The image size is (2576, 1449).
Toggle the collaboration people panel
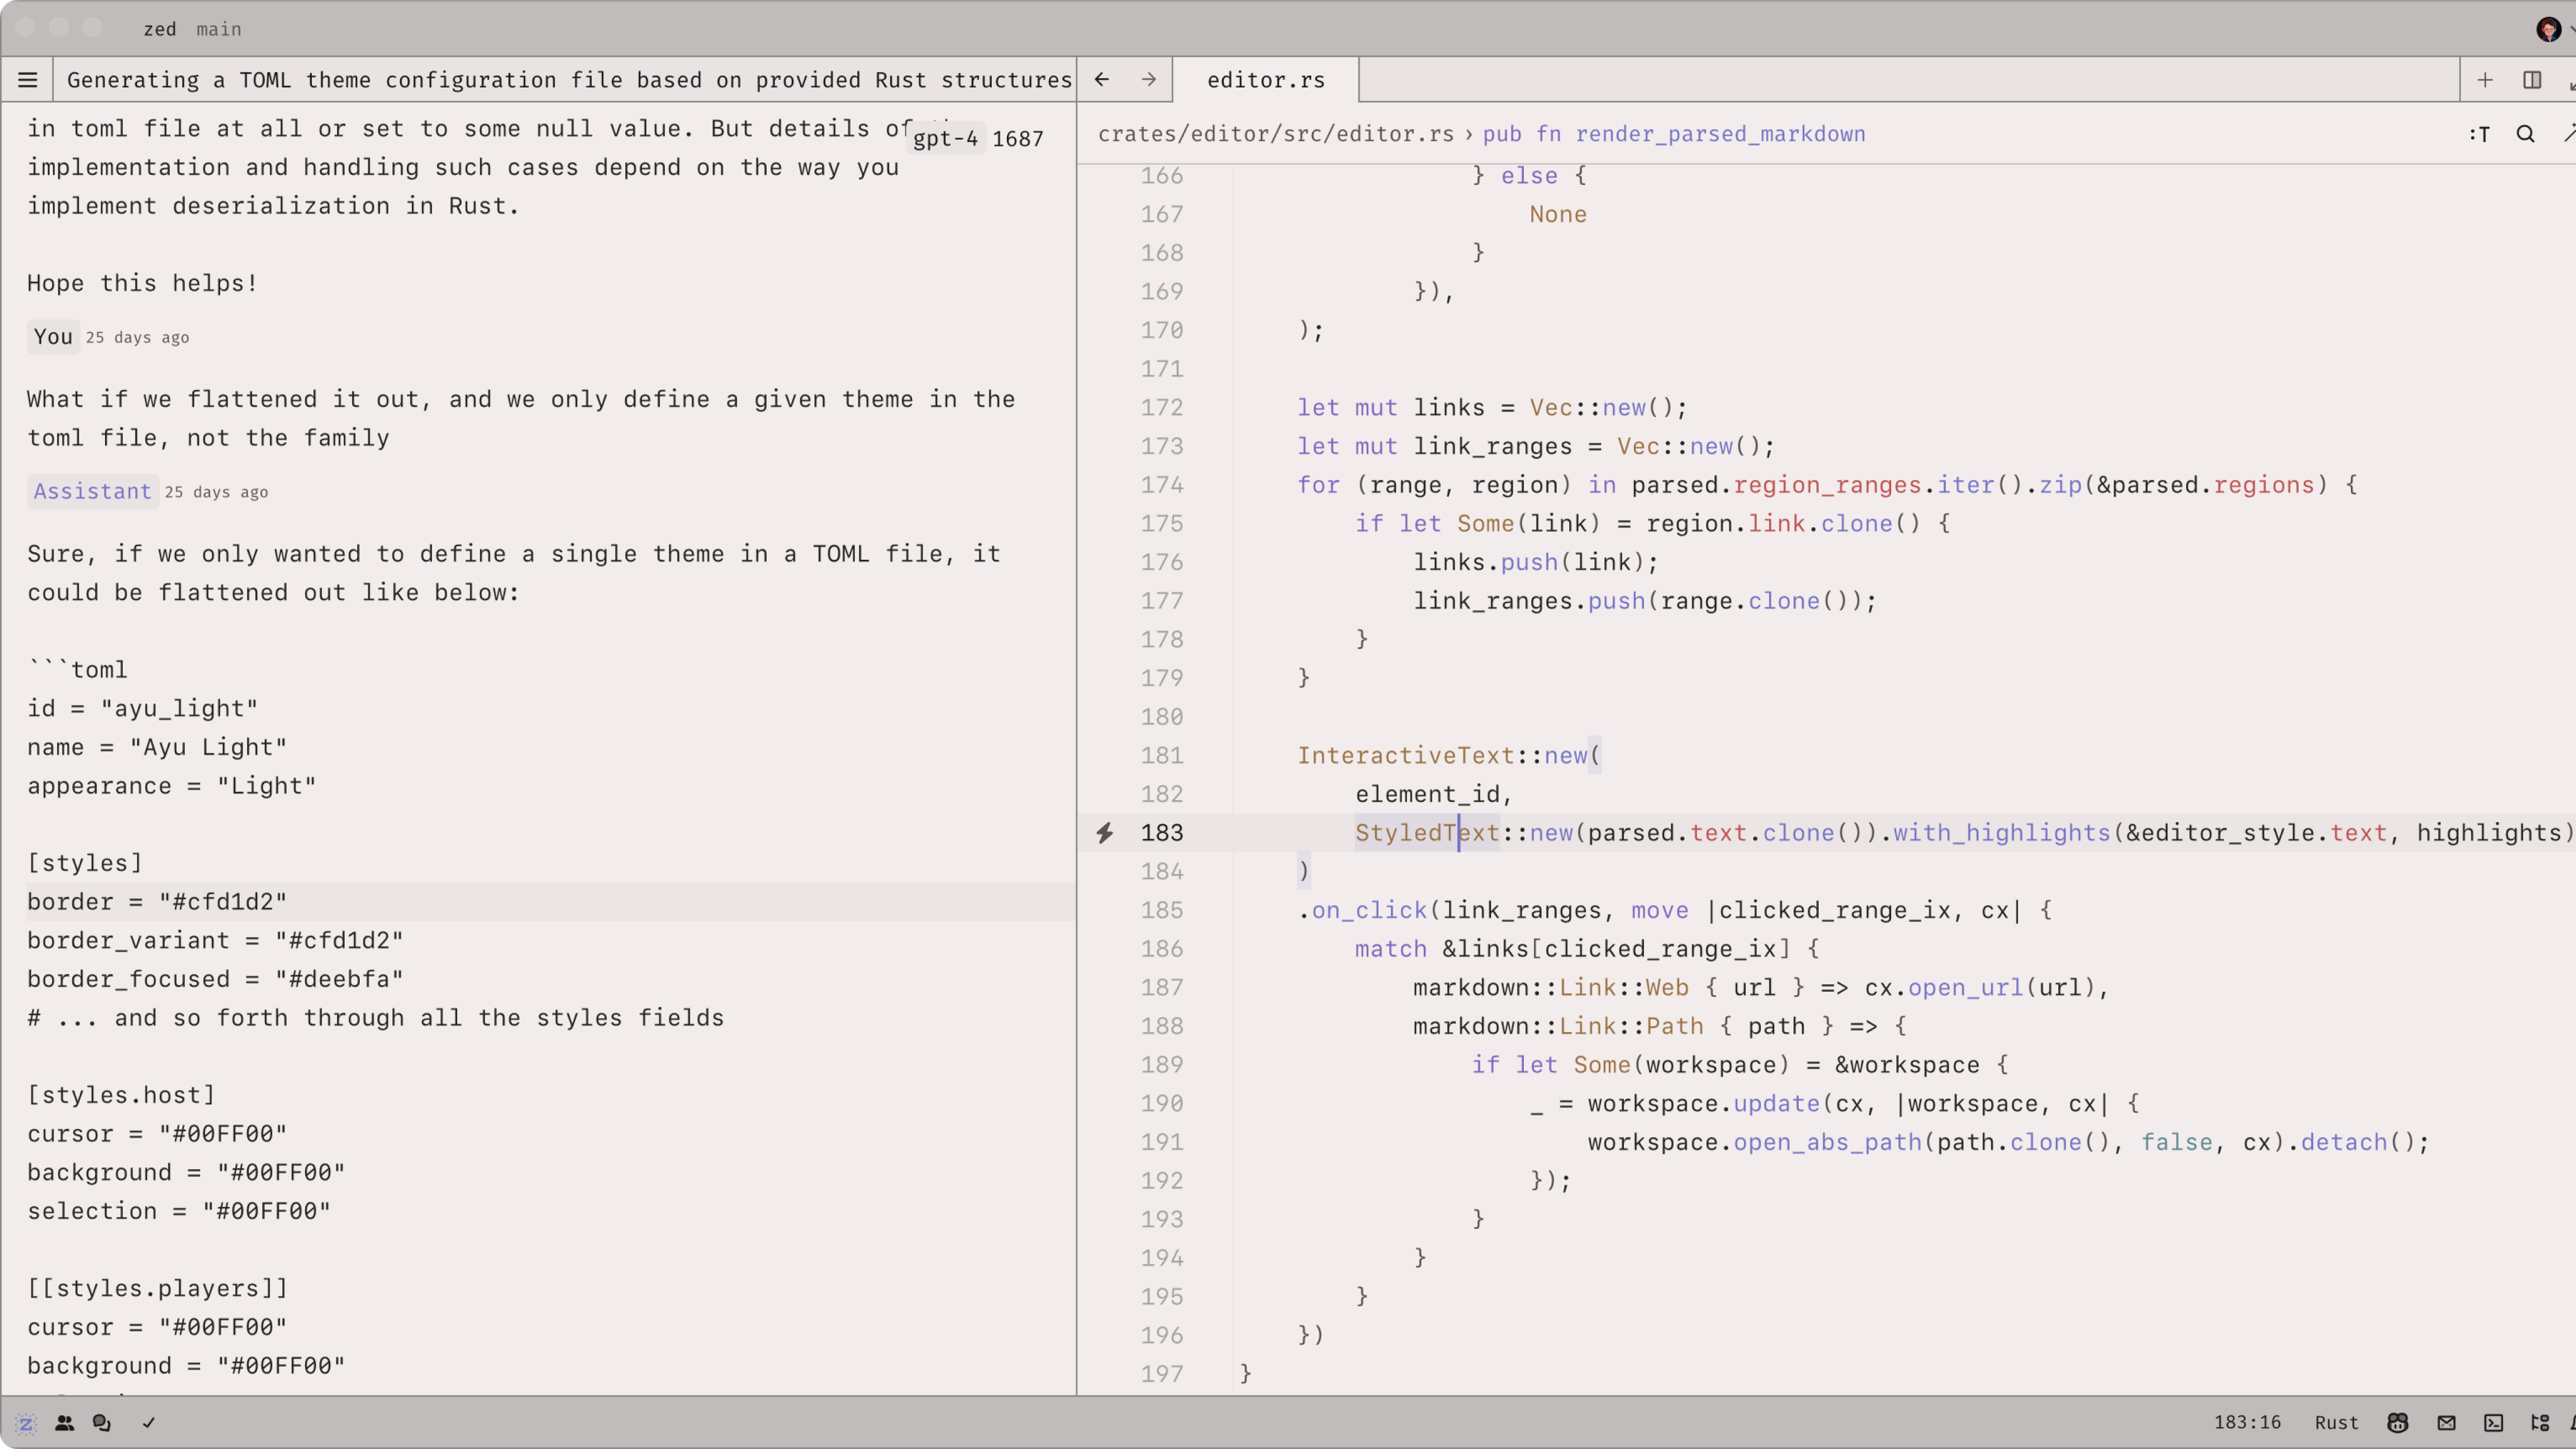coord(64,1423)
